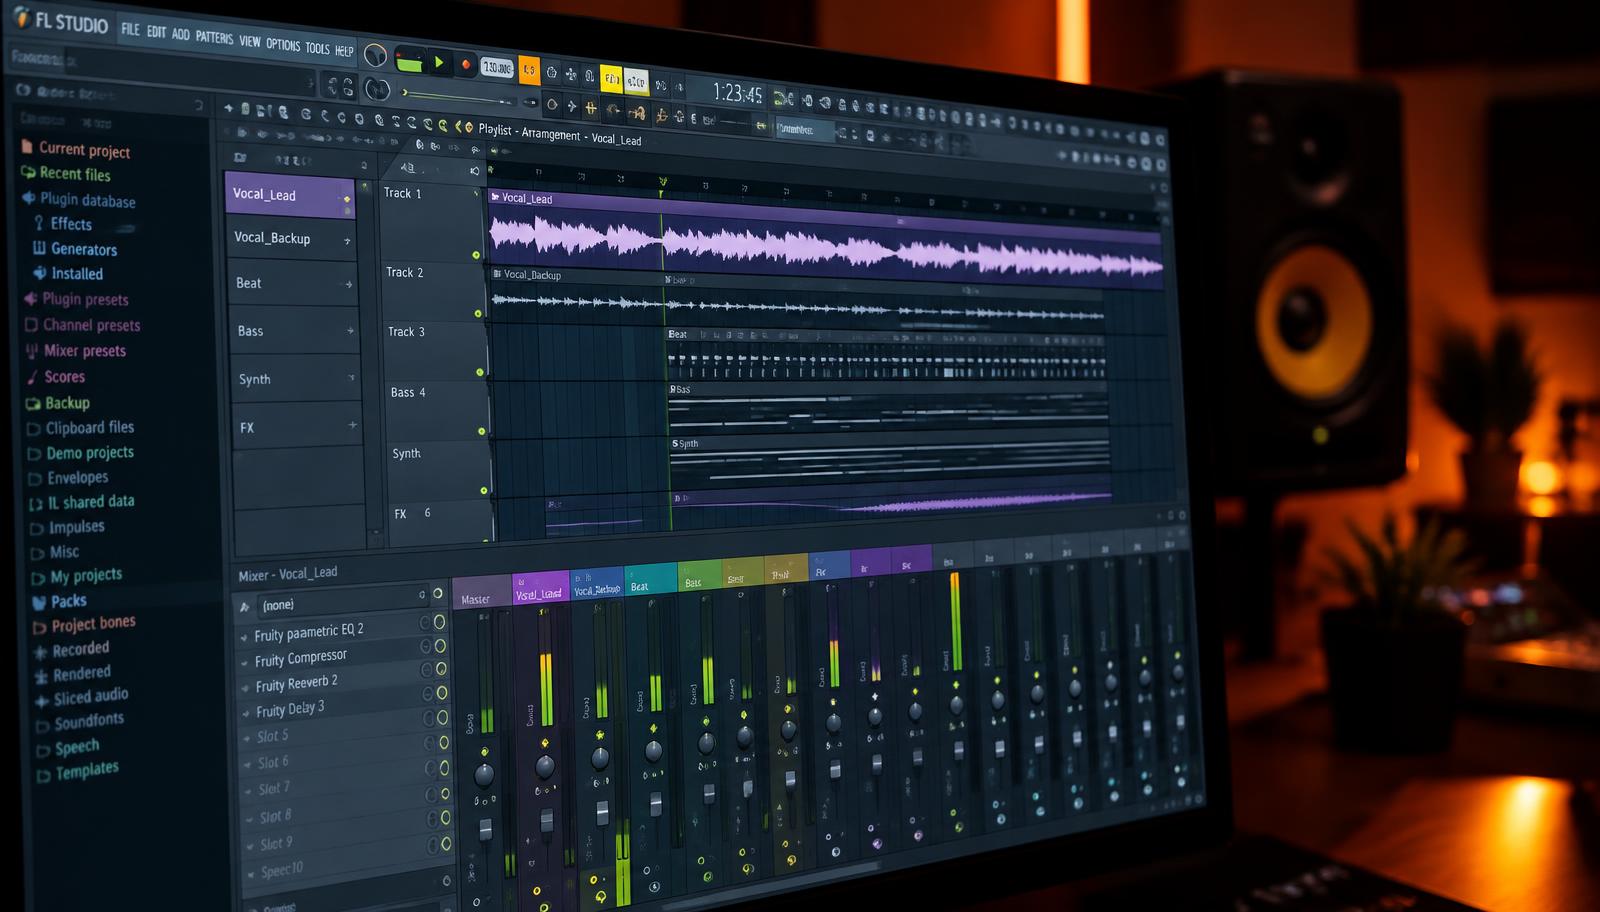Expand Clipboard files folder
This screenshot has width=1600, height=912.
(x=81, y=428)
